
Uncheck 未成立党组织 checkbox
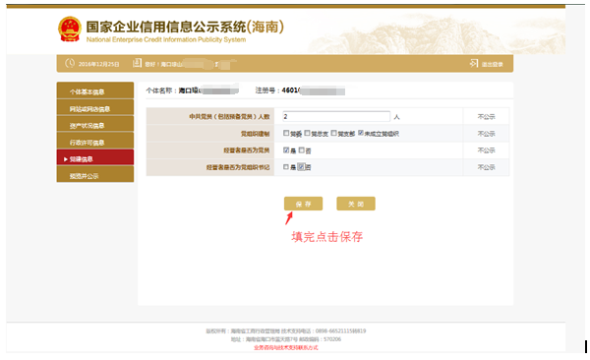point(360,133)
